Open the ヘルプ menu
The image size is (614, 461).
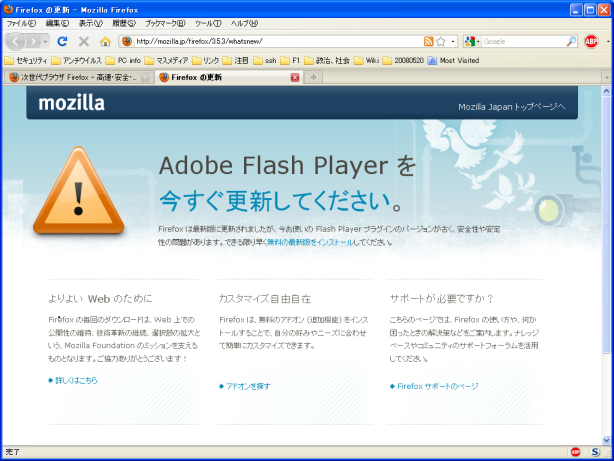244,24
